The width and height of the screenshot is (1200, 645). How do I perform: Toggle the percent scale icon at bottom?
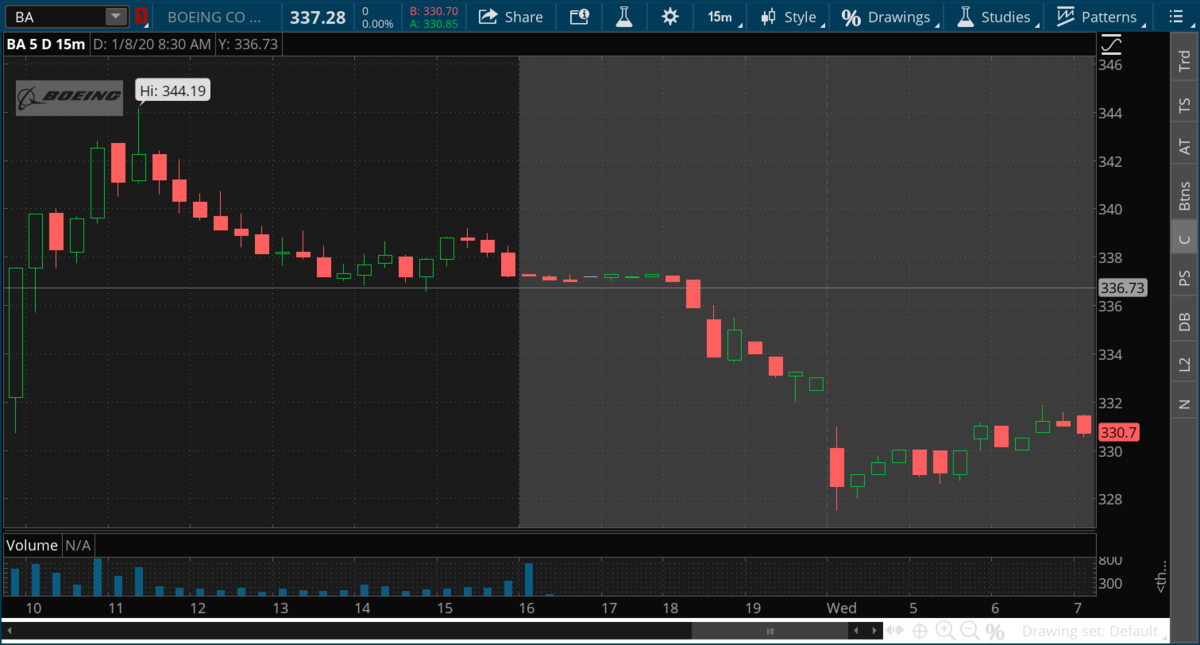(995, 631)
